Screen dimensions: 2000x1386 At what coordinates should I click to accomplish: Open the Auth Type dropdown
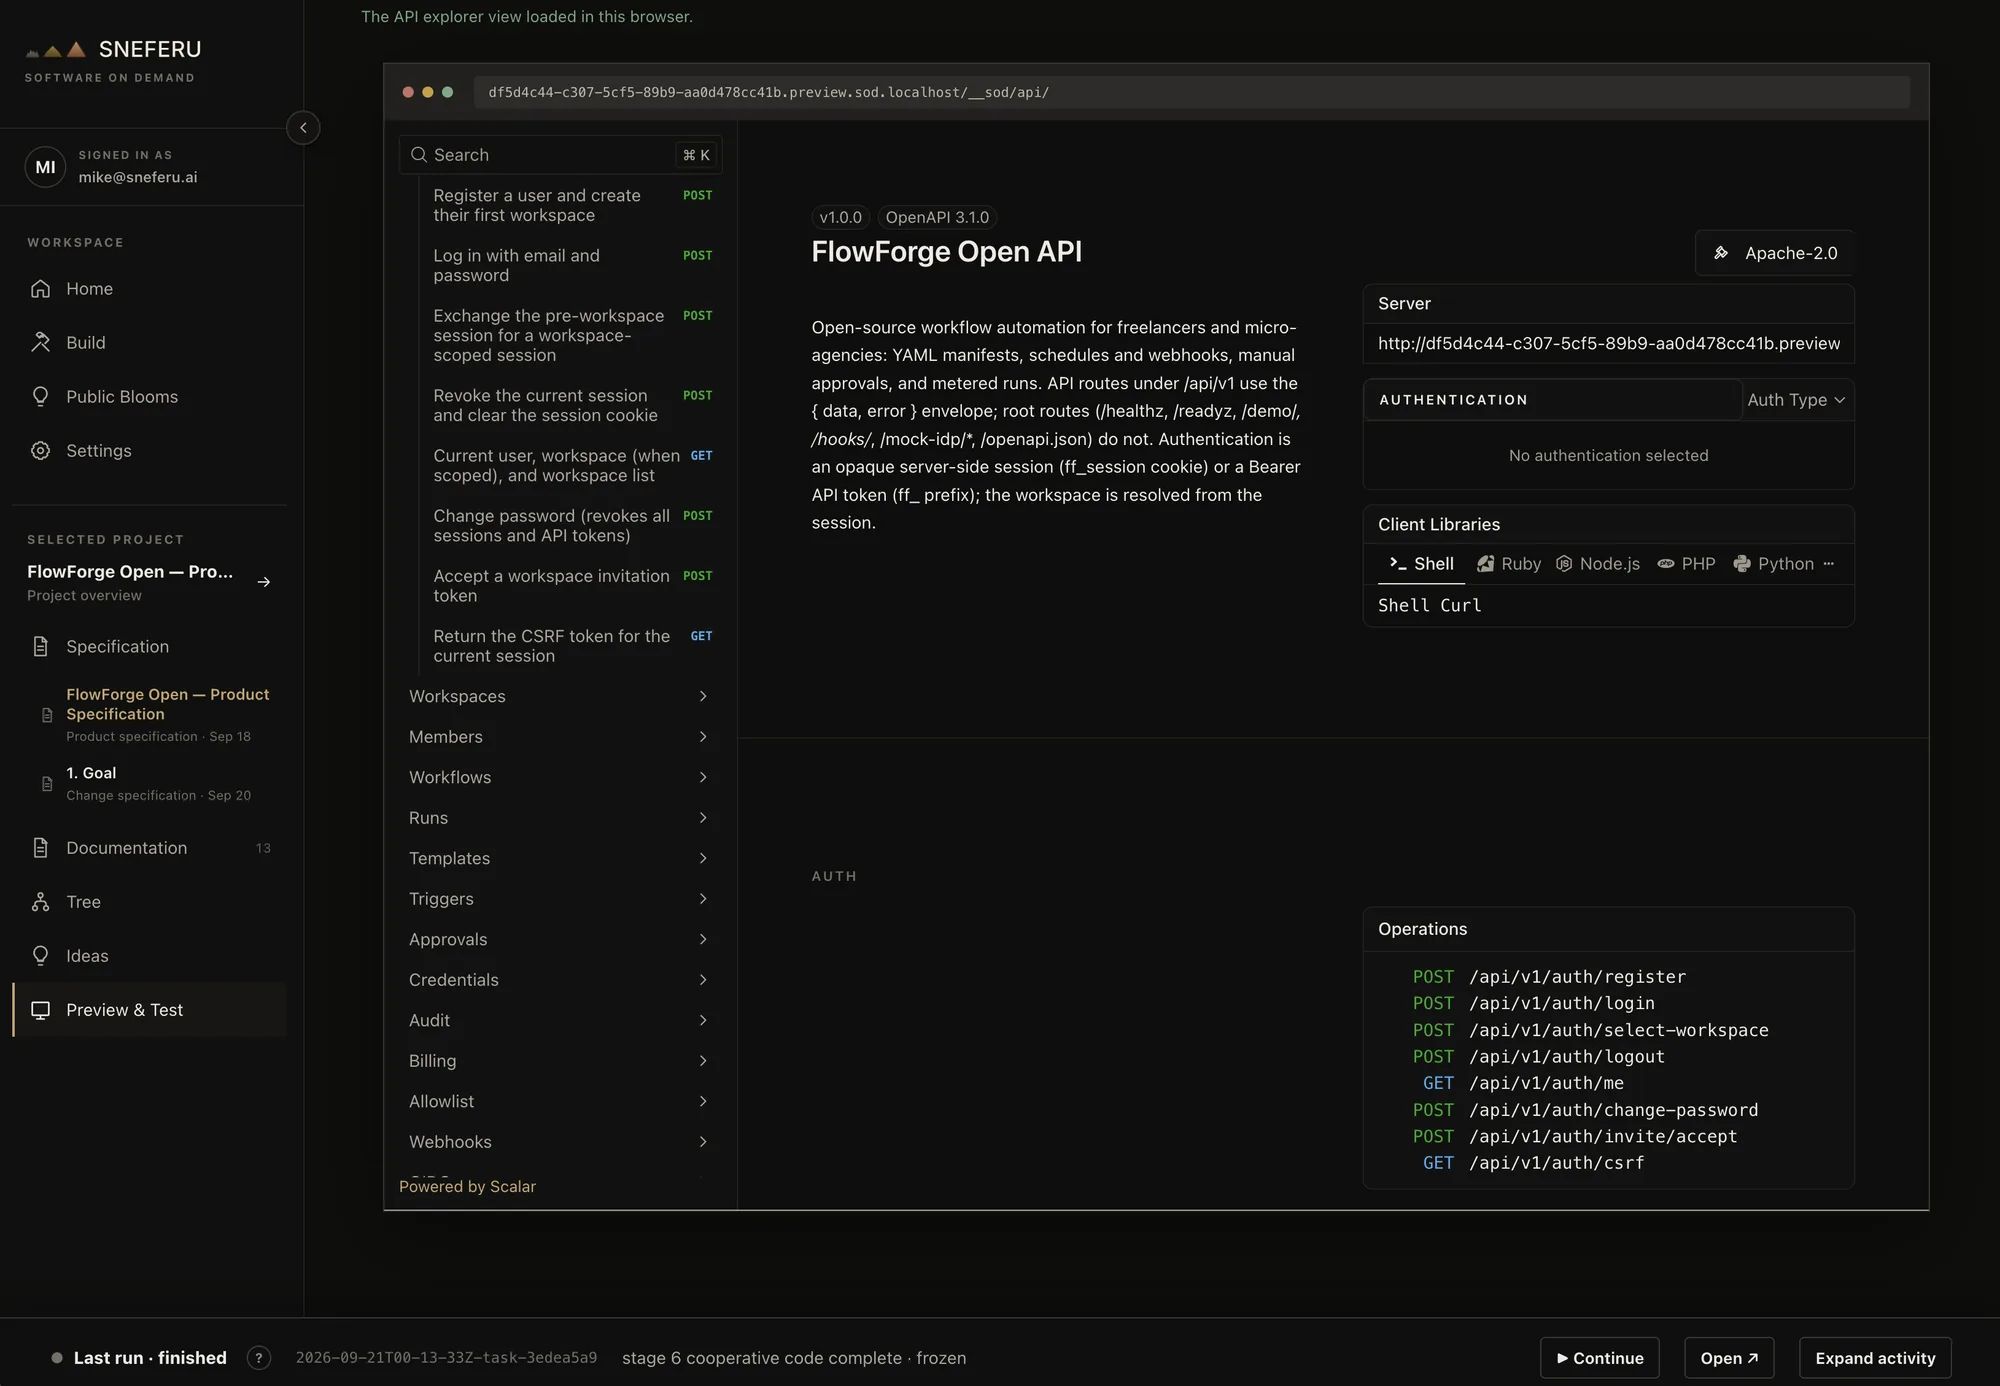pos(1796,400)
